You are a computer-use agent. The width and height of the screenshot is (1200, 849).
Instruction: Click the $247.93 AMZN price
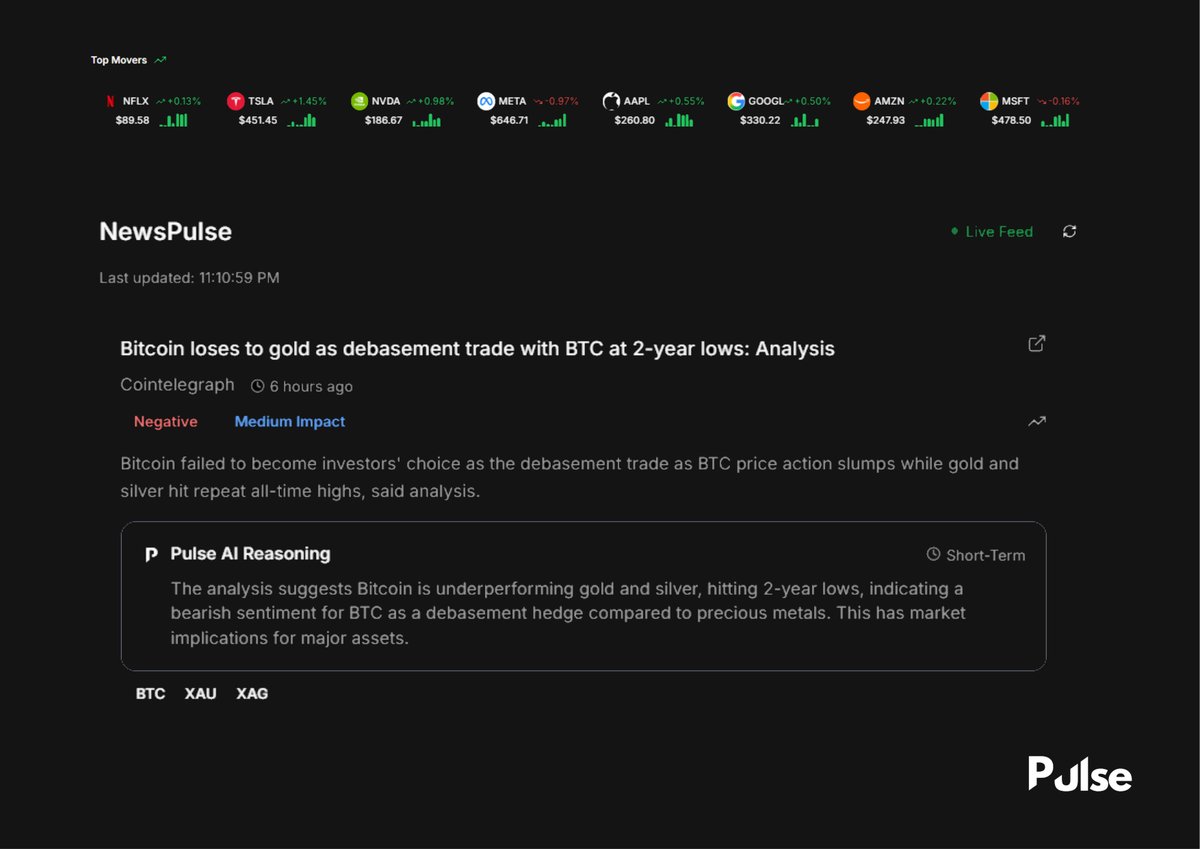point(886,120)
